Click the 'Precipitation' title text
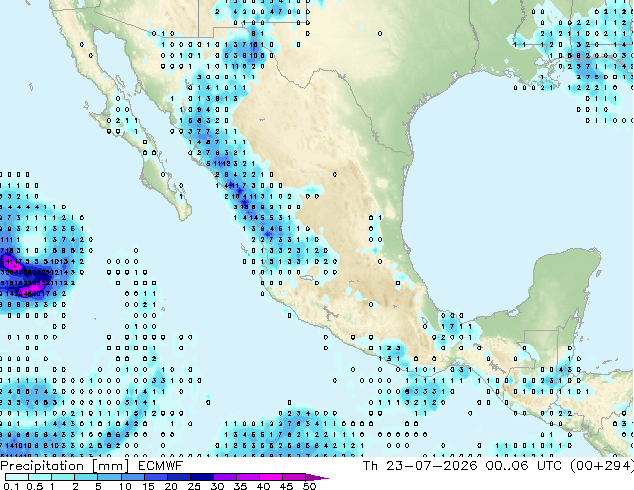This screenshot has height=490, width=634. pyautogui.click(x=42, y=466)
